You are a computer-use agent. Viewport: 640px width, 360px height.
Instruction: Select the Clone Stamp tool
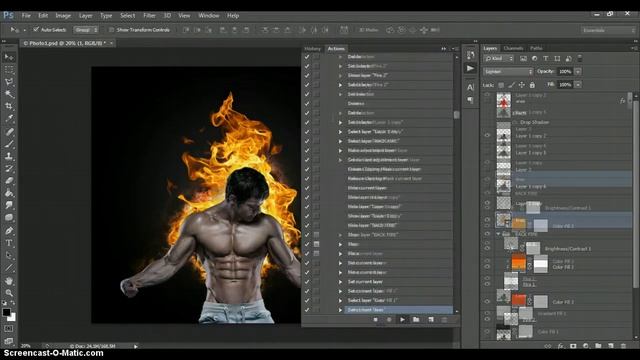tap(9, 156)
